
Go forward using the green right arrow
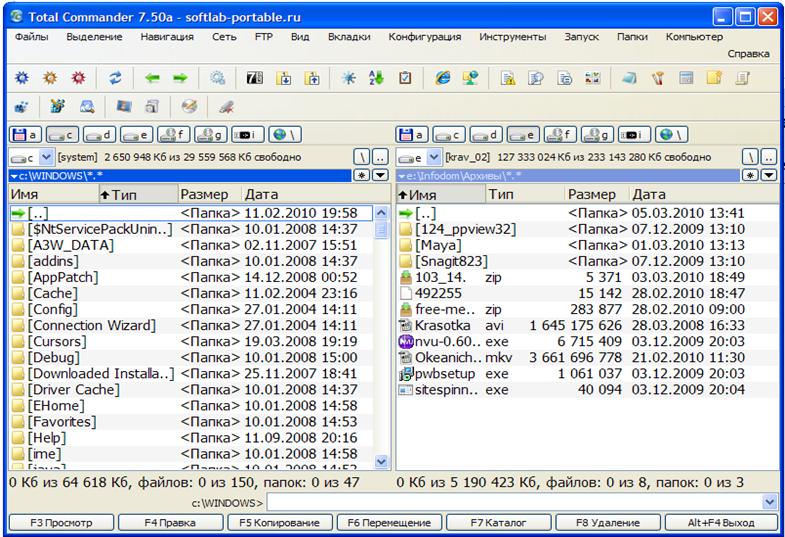(180, 78)
